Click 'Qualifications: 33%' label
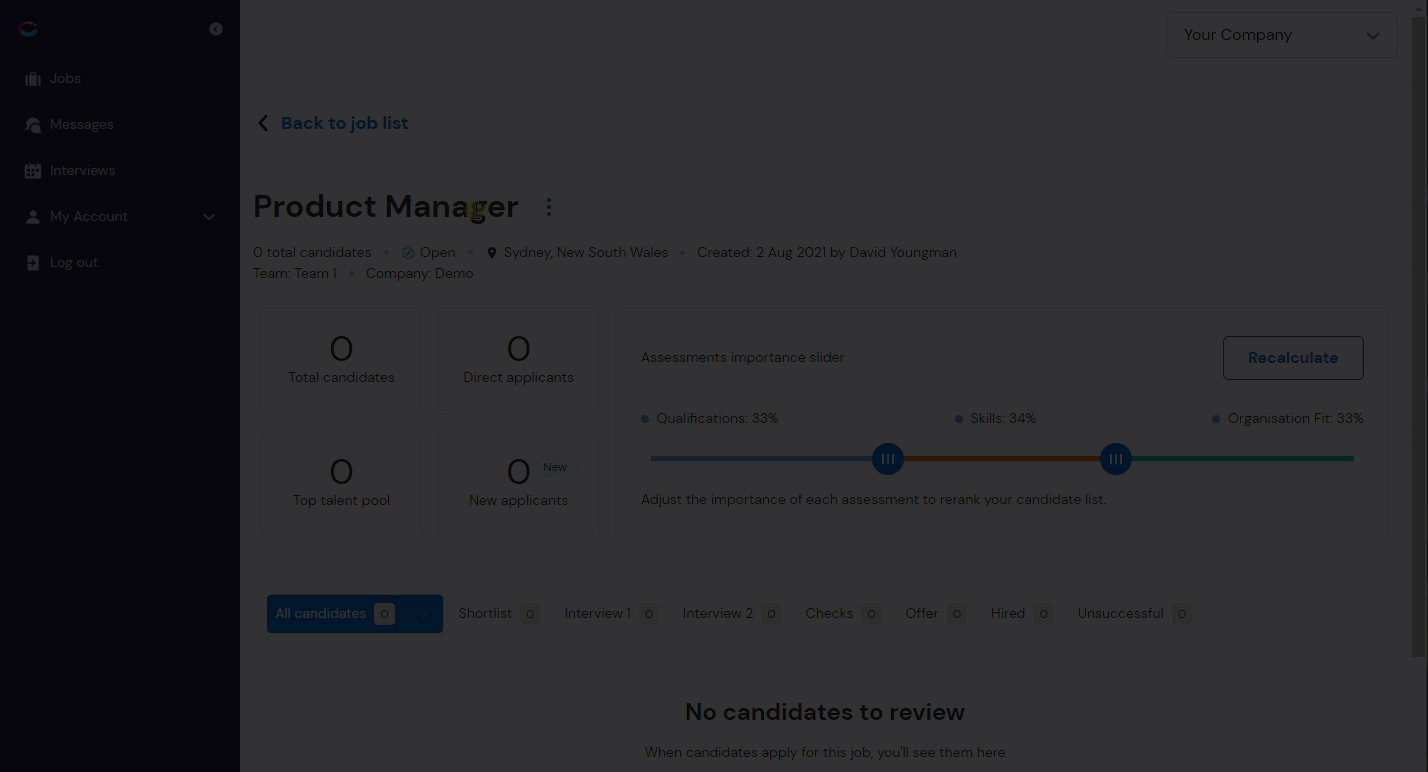The height and width of the screenshot is (772, 1428). pyautogui.click(x=717, y=418)
